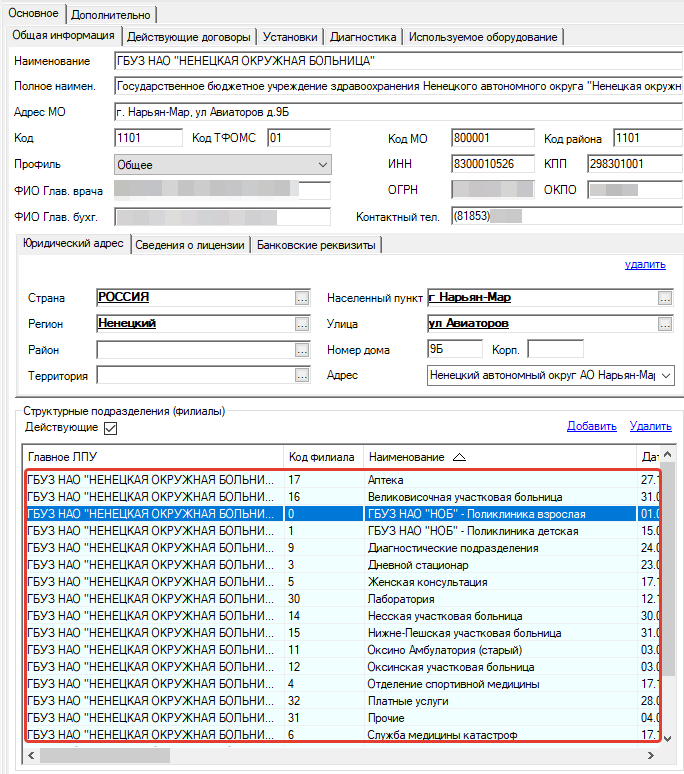Click the sort arrow beside Наименование column
Image resolution: width=684 pixels, height=774 pixels.
coord(459,457)
